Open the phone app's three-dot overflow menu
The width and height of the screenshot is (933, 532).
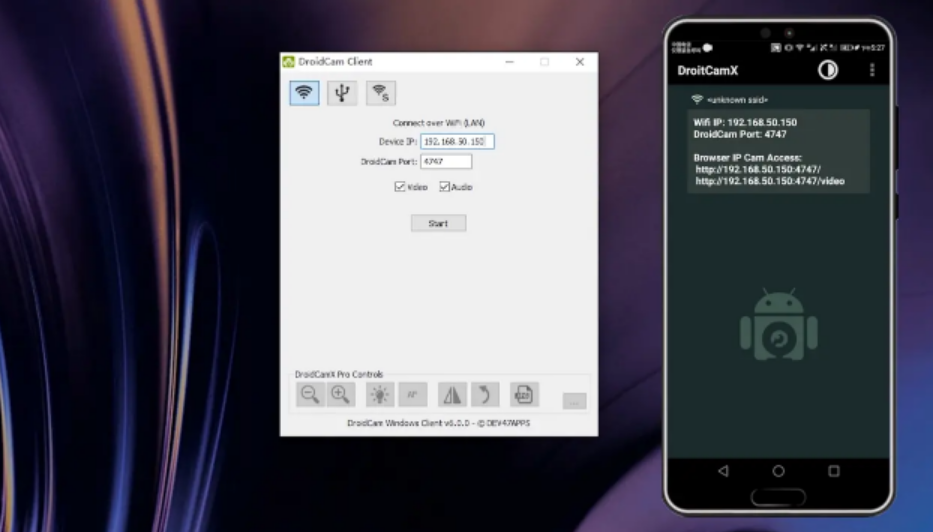point(872,70)
